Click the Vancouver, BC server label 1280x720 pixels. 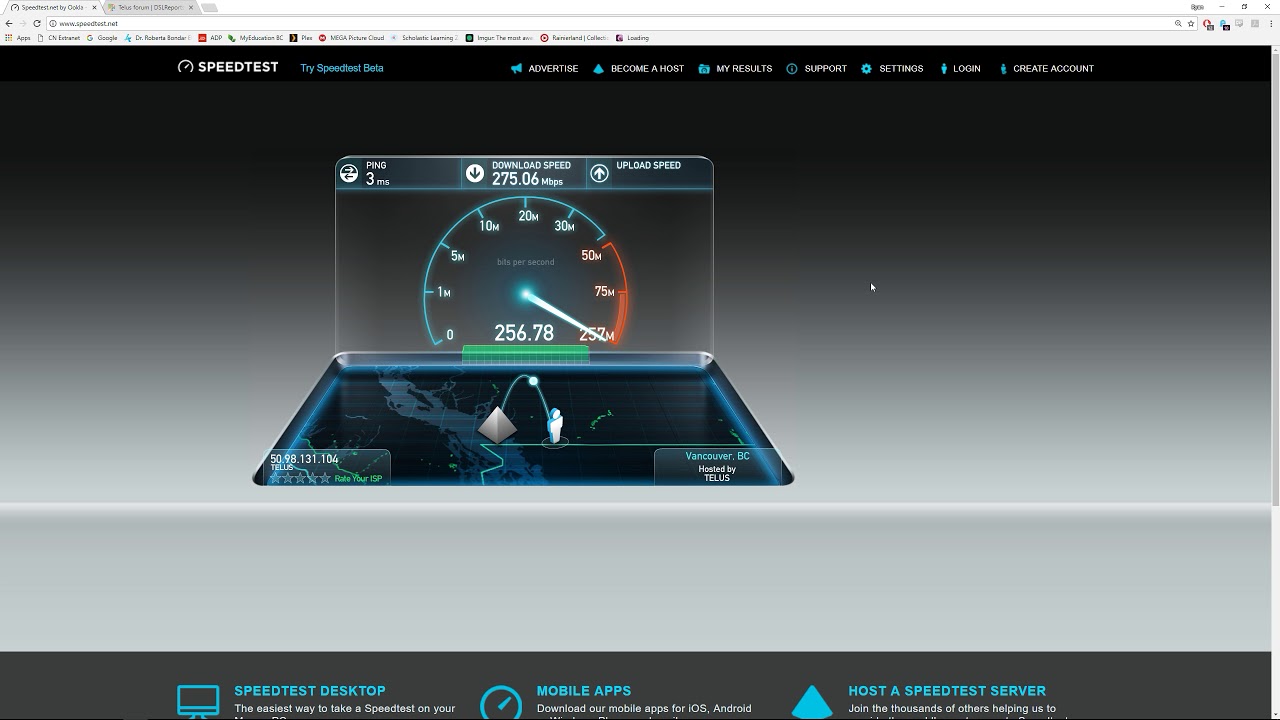[x=717, y=456]
